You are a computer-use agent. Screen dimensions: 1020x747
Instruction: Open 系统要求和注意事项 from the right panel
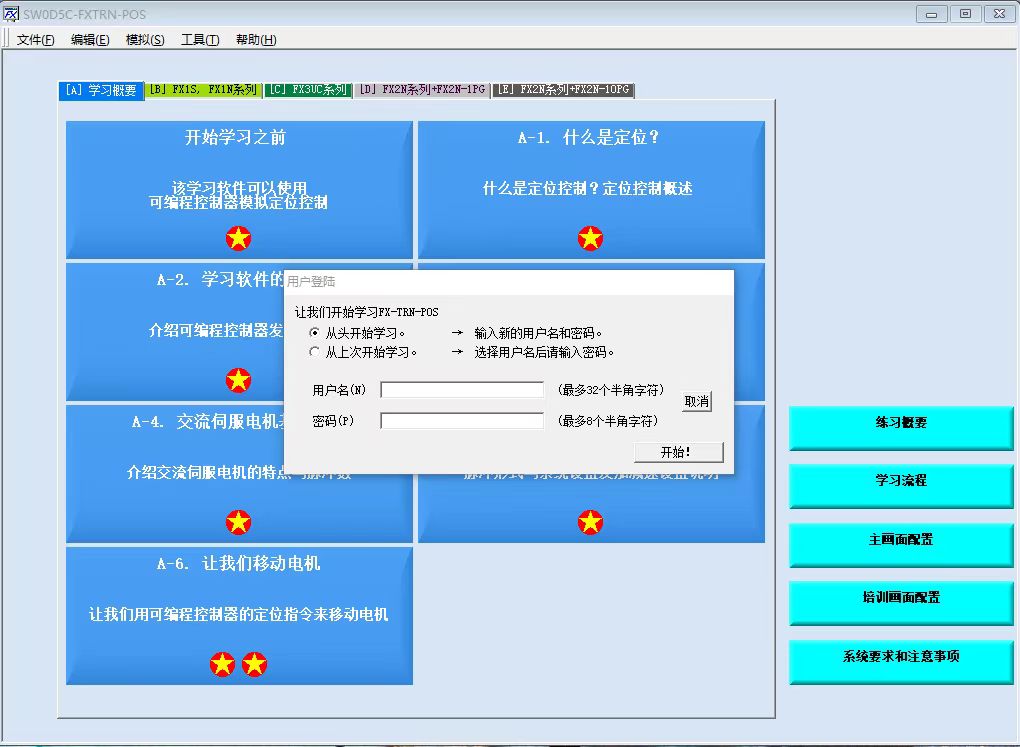pos(900,658)
